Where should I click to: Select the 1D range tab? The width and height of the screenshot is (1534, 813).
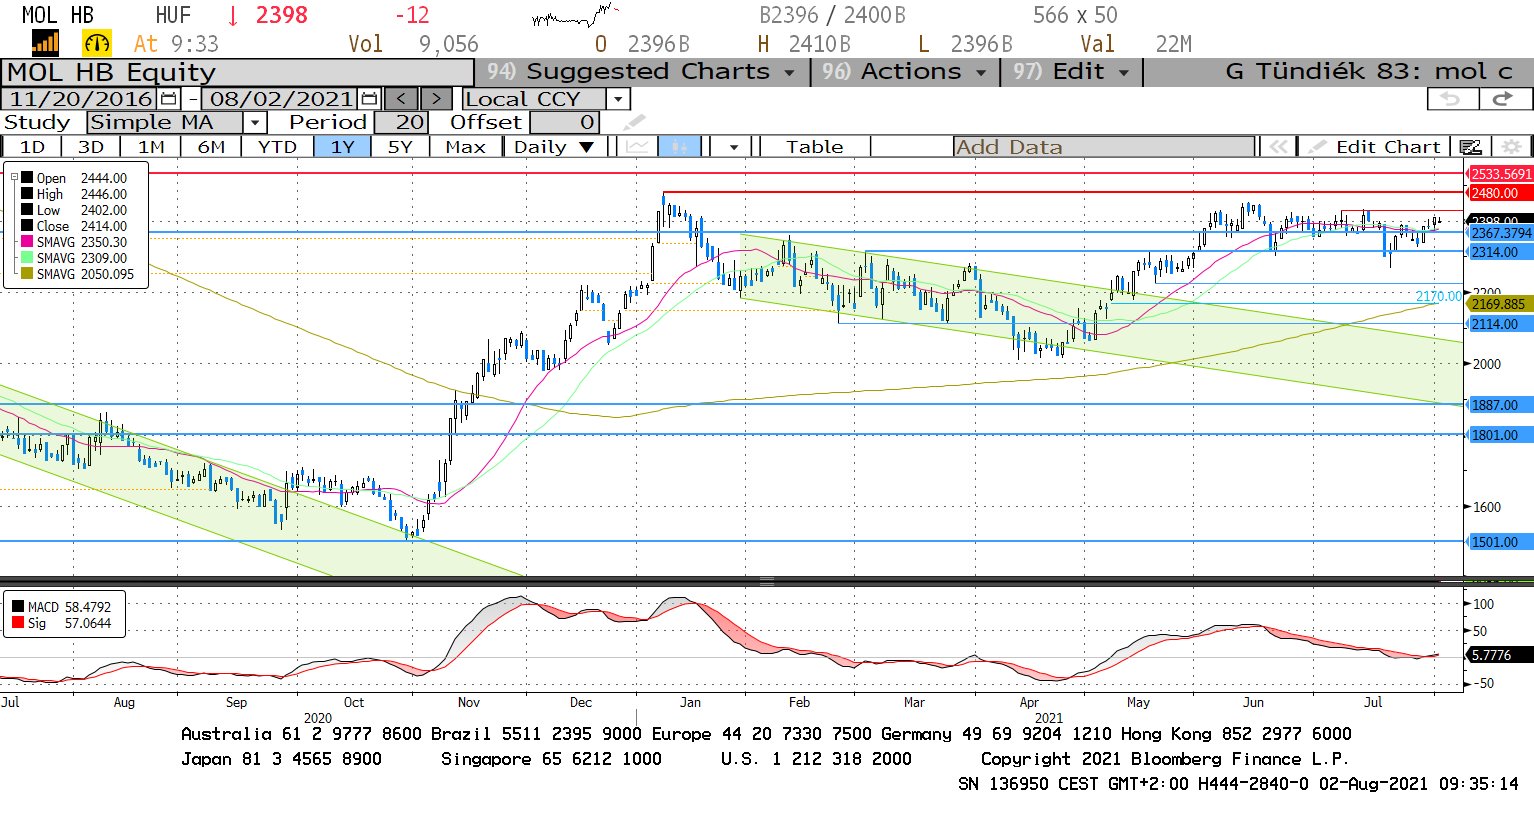point(32,147)
